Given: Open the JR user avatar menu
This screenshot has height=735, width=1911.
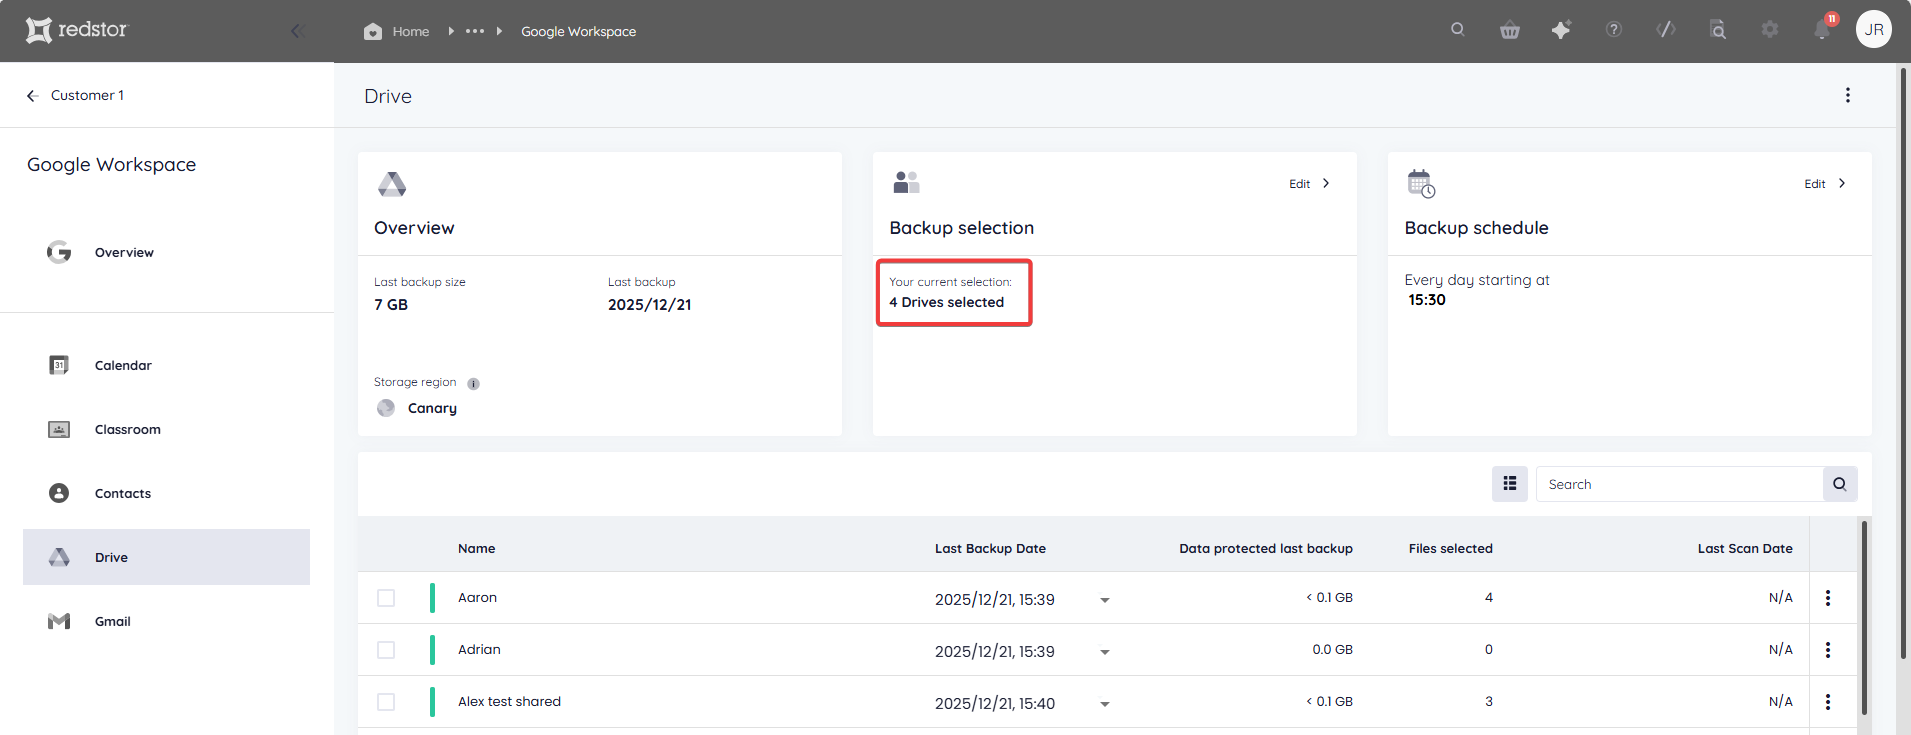Looking at the screenshot, I should pyautogui.click(x=1874, y=29).
